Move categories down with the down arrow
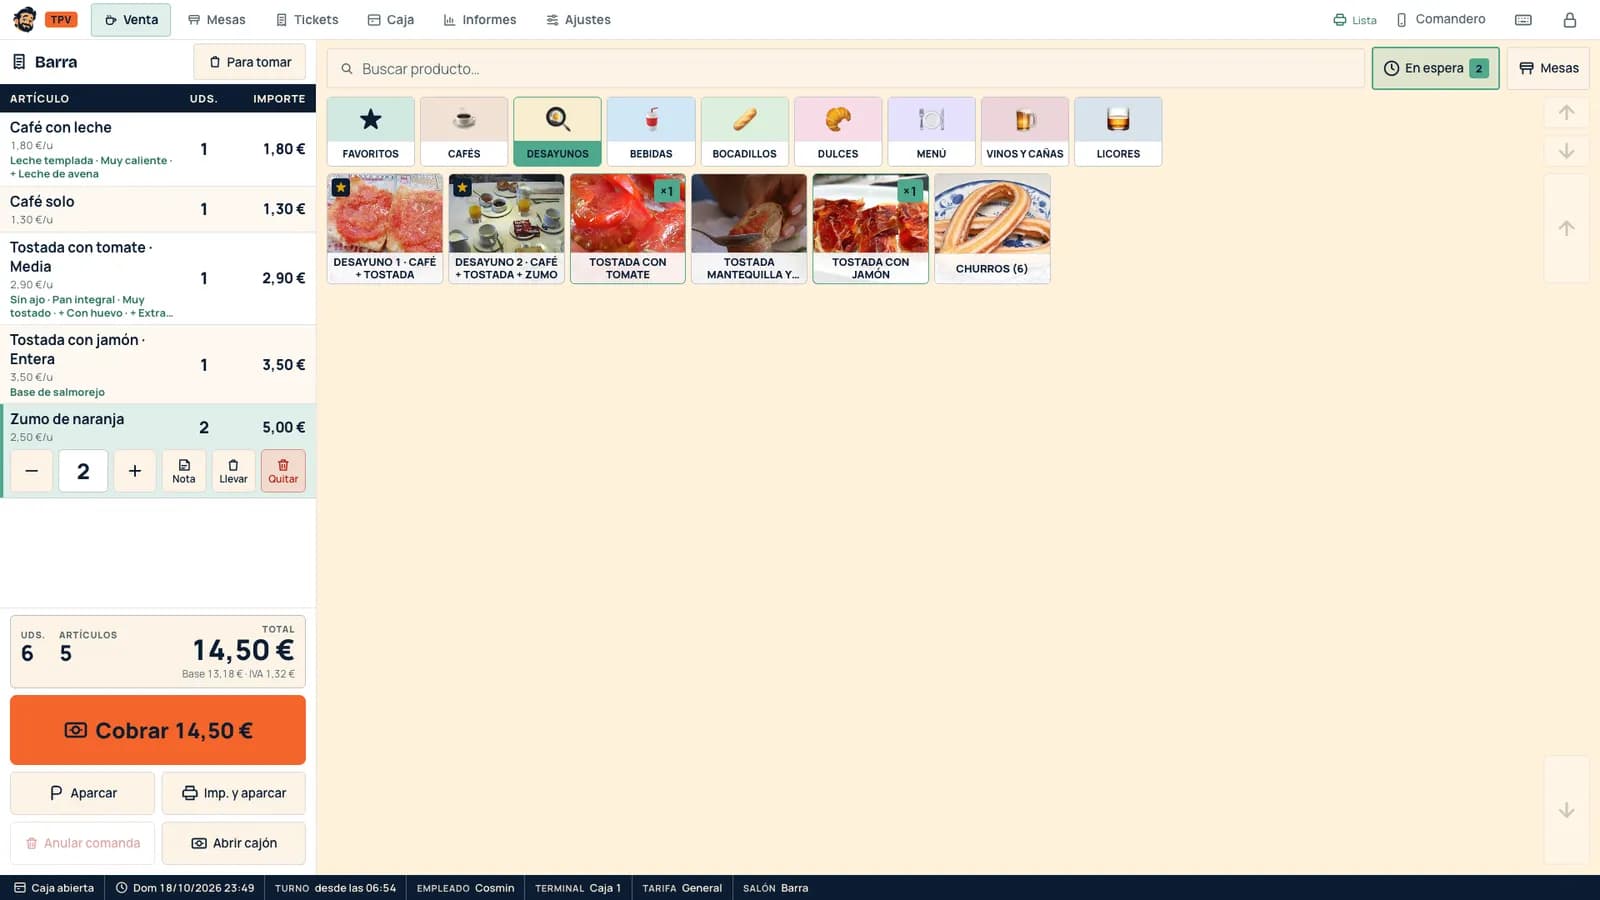Screen dimensions: 1600x900 pos(1566,151)
